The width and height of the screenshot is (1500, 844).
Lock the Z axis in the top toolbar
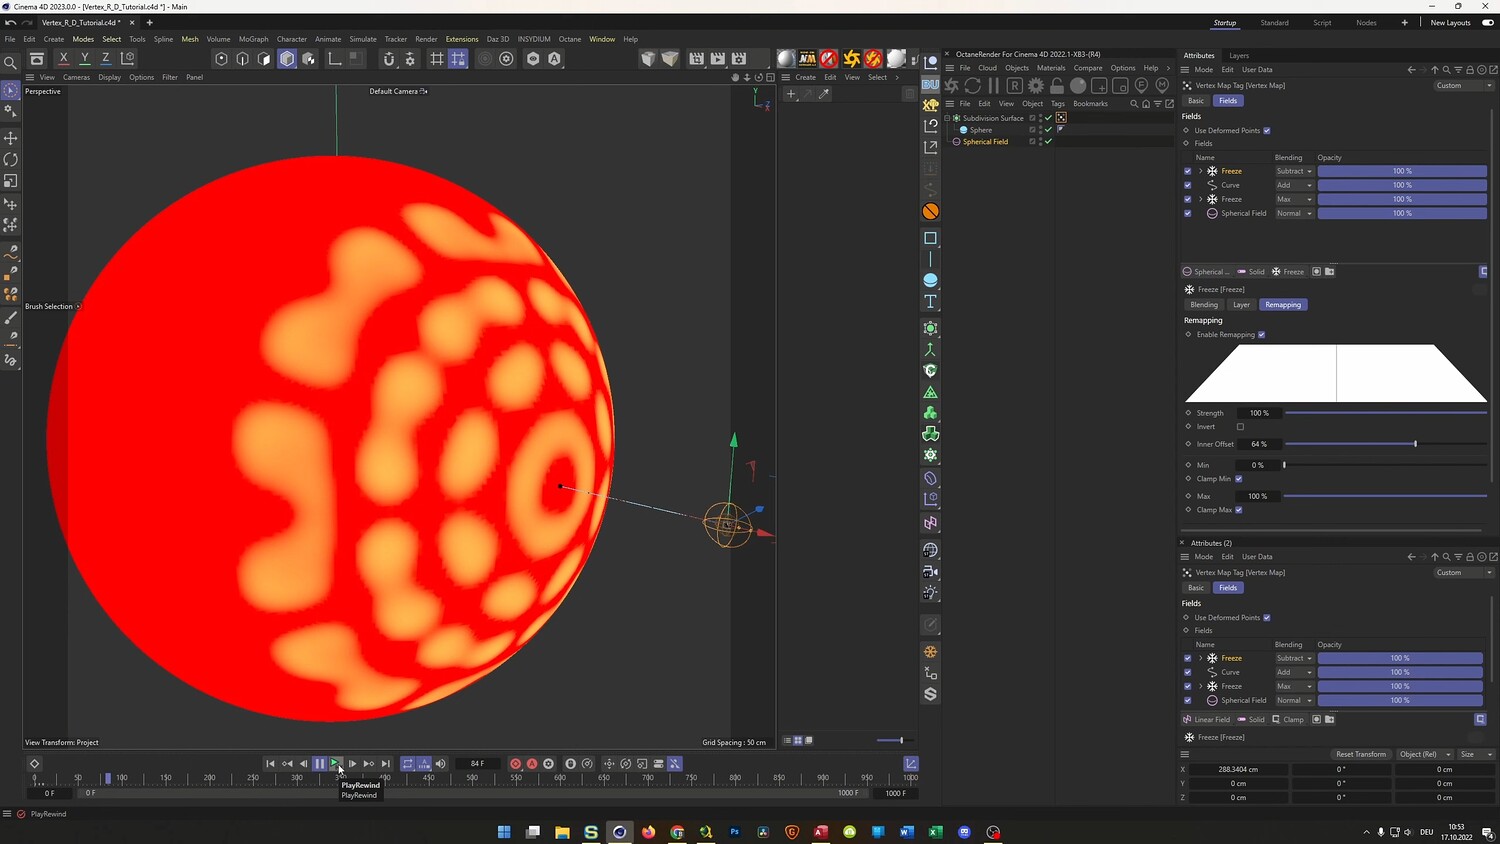click(x=106, y=59)
